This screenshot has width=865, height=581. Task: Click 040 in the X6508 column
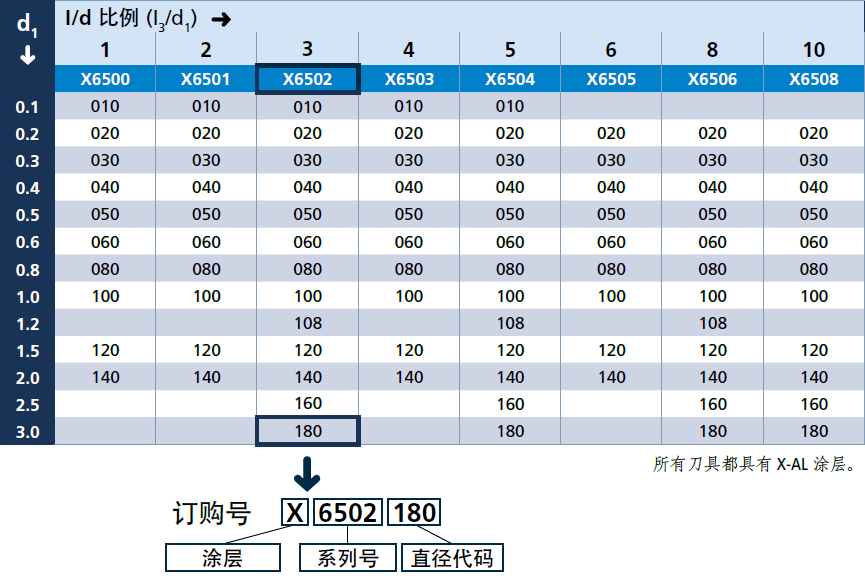[x=814, y=187]
